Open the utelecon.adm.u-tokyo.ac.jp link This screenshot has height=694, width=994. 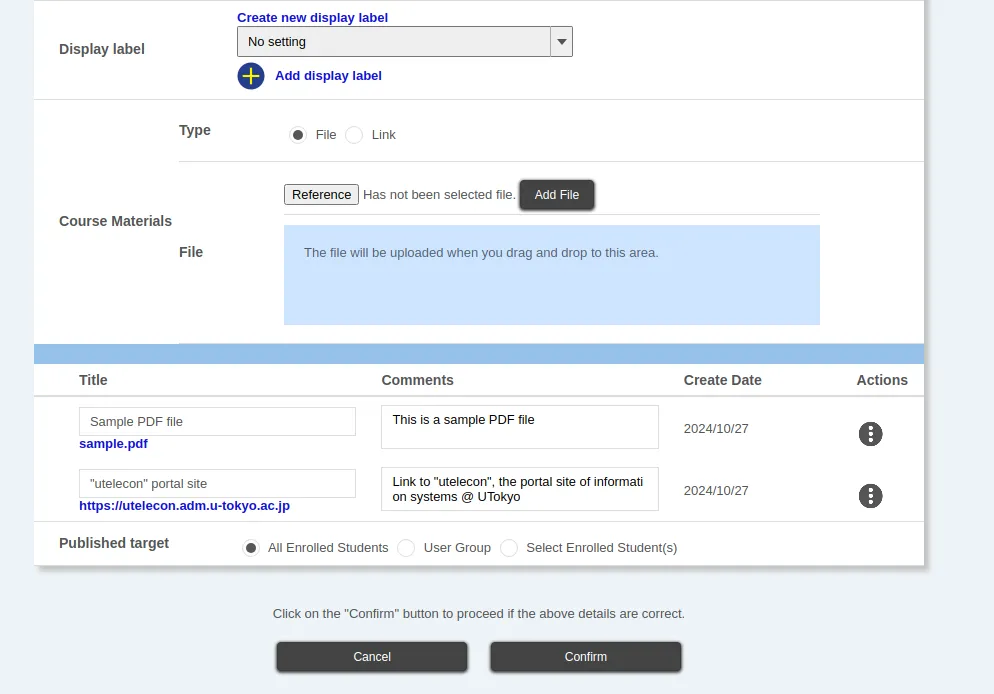tap(184, 506)
